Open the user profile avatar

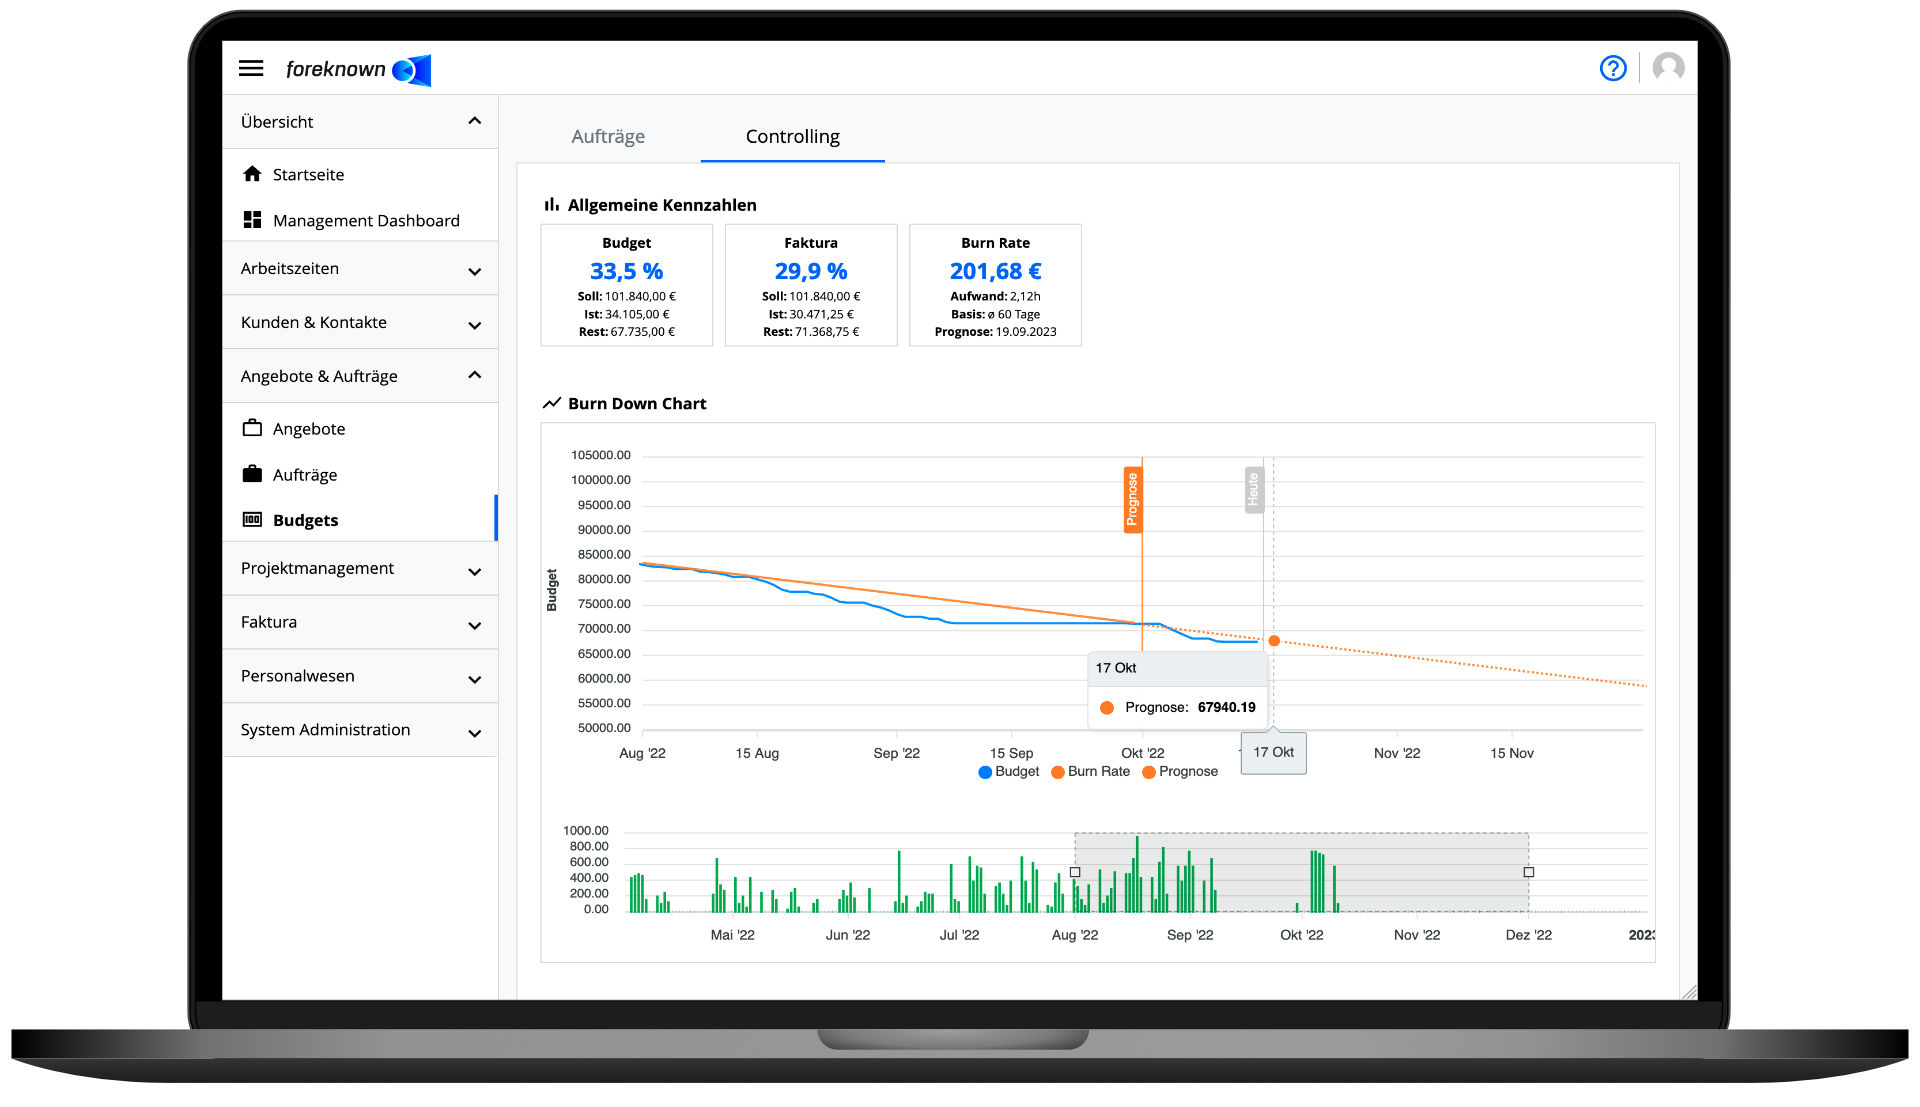coord(1668,68)
